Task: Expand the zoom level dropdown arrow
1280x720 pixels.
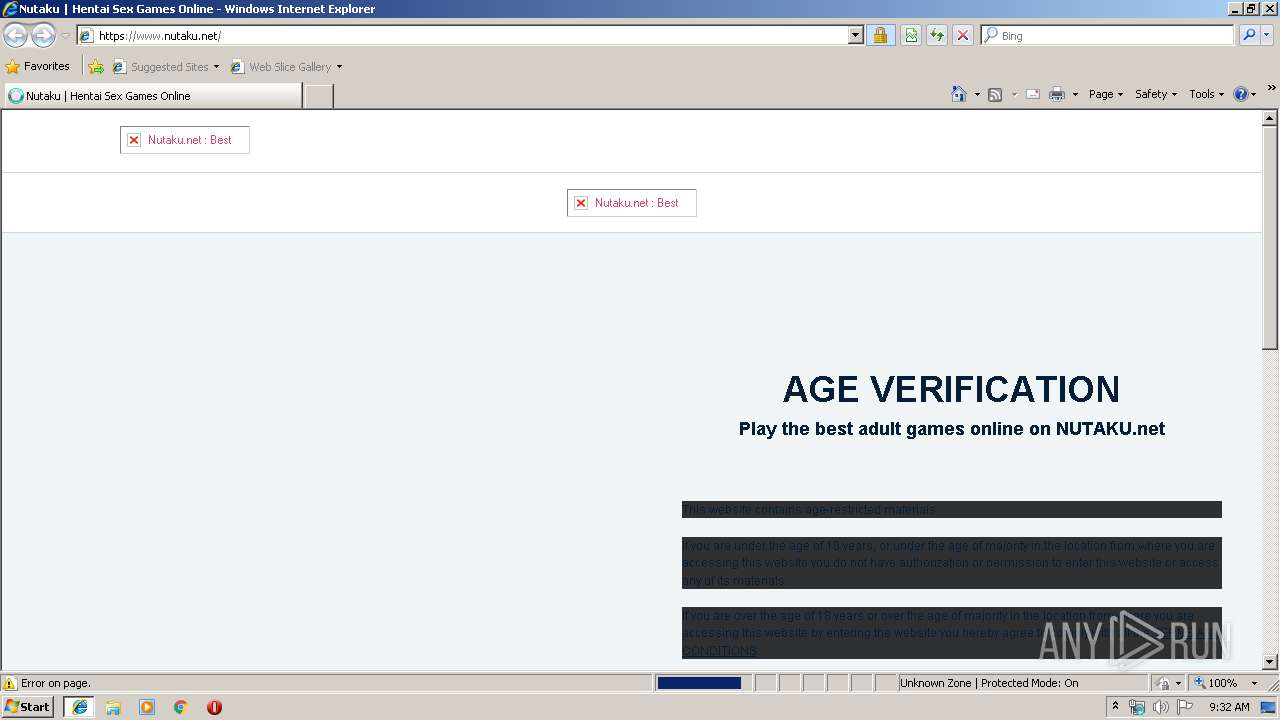Action: 1254,683
